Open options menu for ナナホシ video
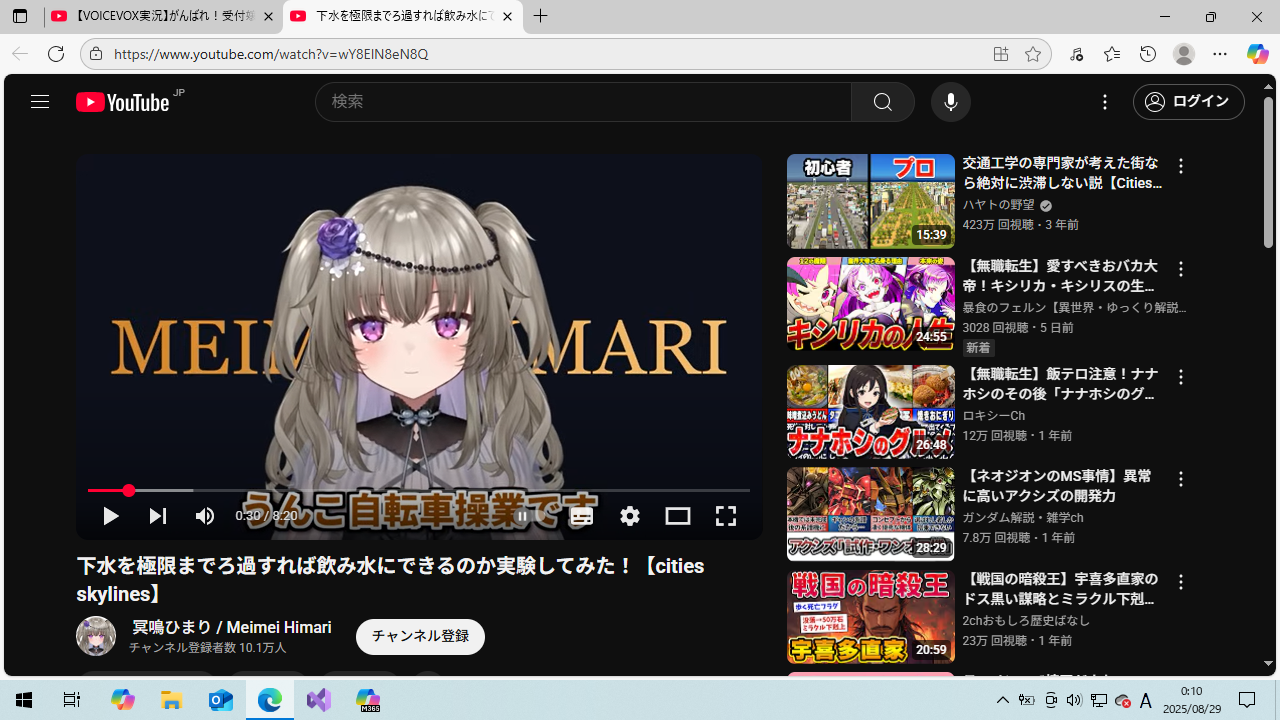Screen dimensions: 1280x720 [1181, 377]
